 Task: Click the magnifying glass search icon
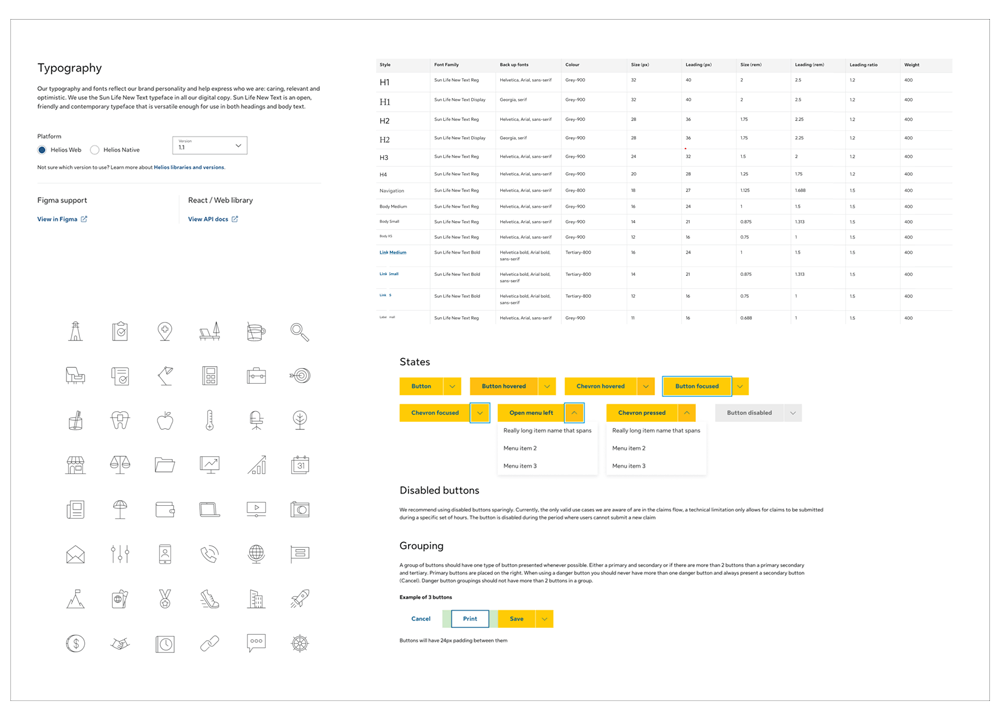pyautogui.click(x=299, y=330)
